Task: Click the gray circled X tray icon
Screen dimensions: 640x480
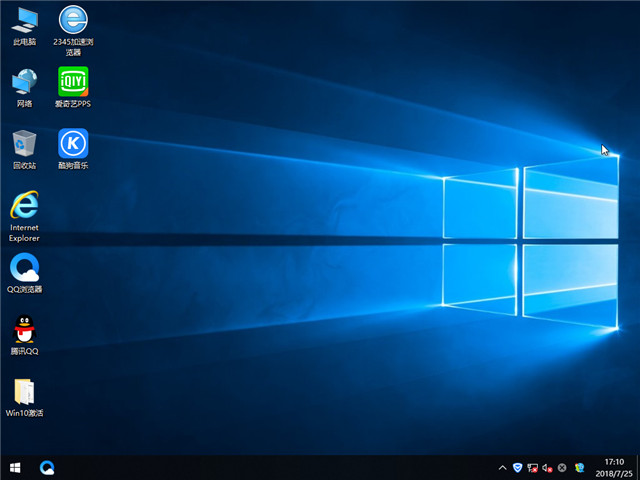Action: [562, 467]
